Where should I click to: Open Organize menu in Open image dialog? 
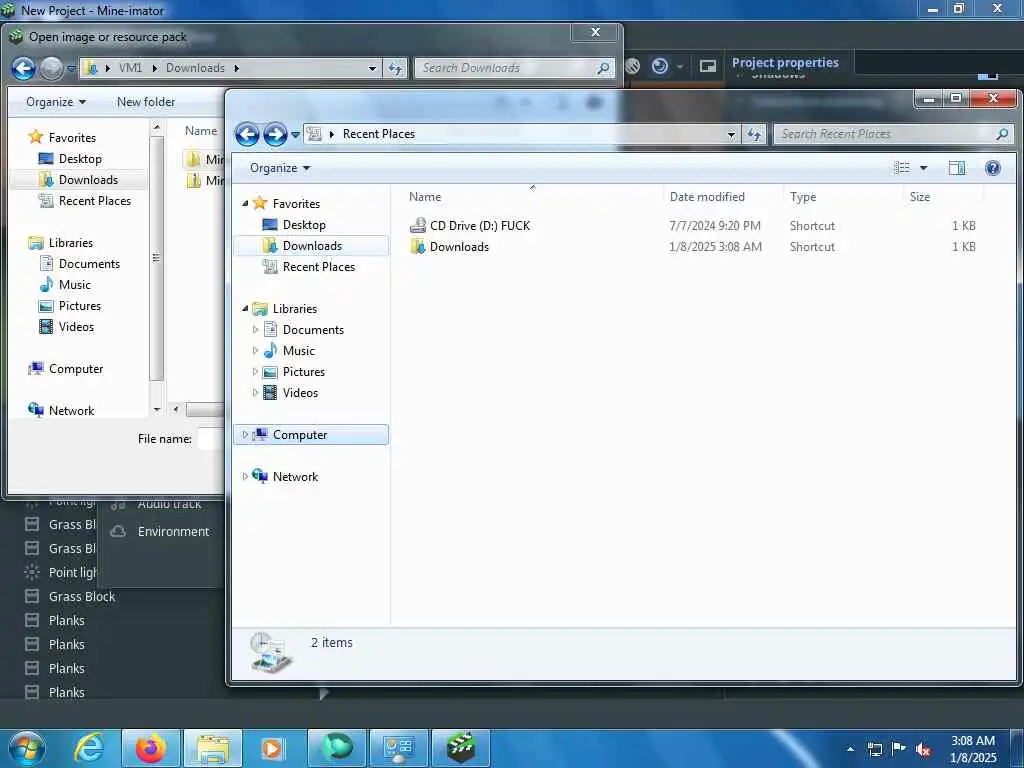pyautogui.click(x=56, y=102)
